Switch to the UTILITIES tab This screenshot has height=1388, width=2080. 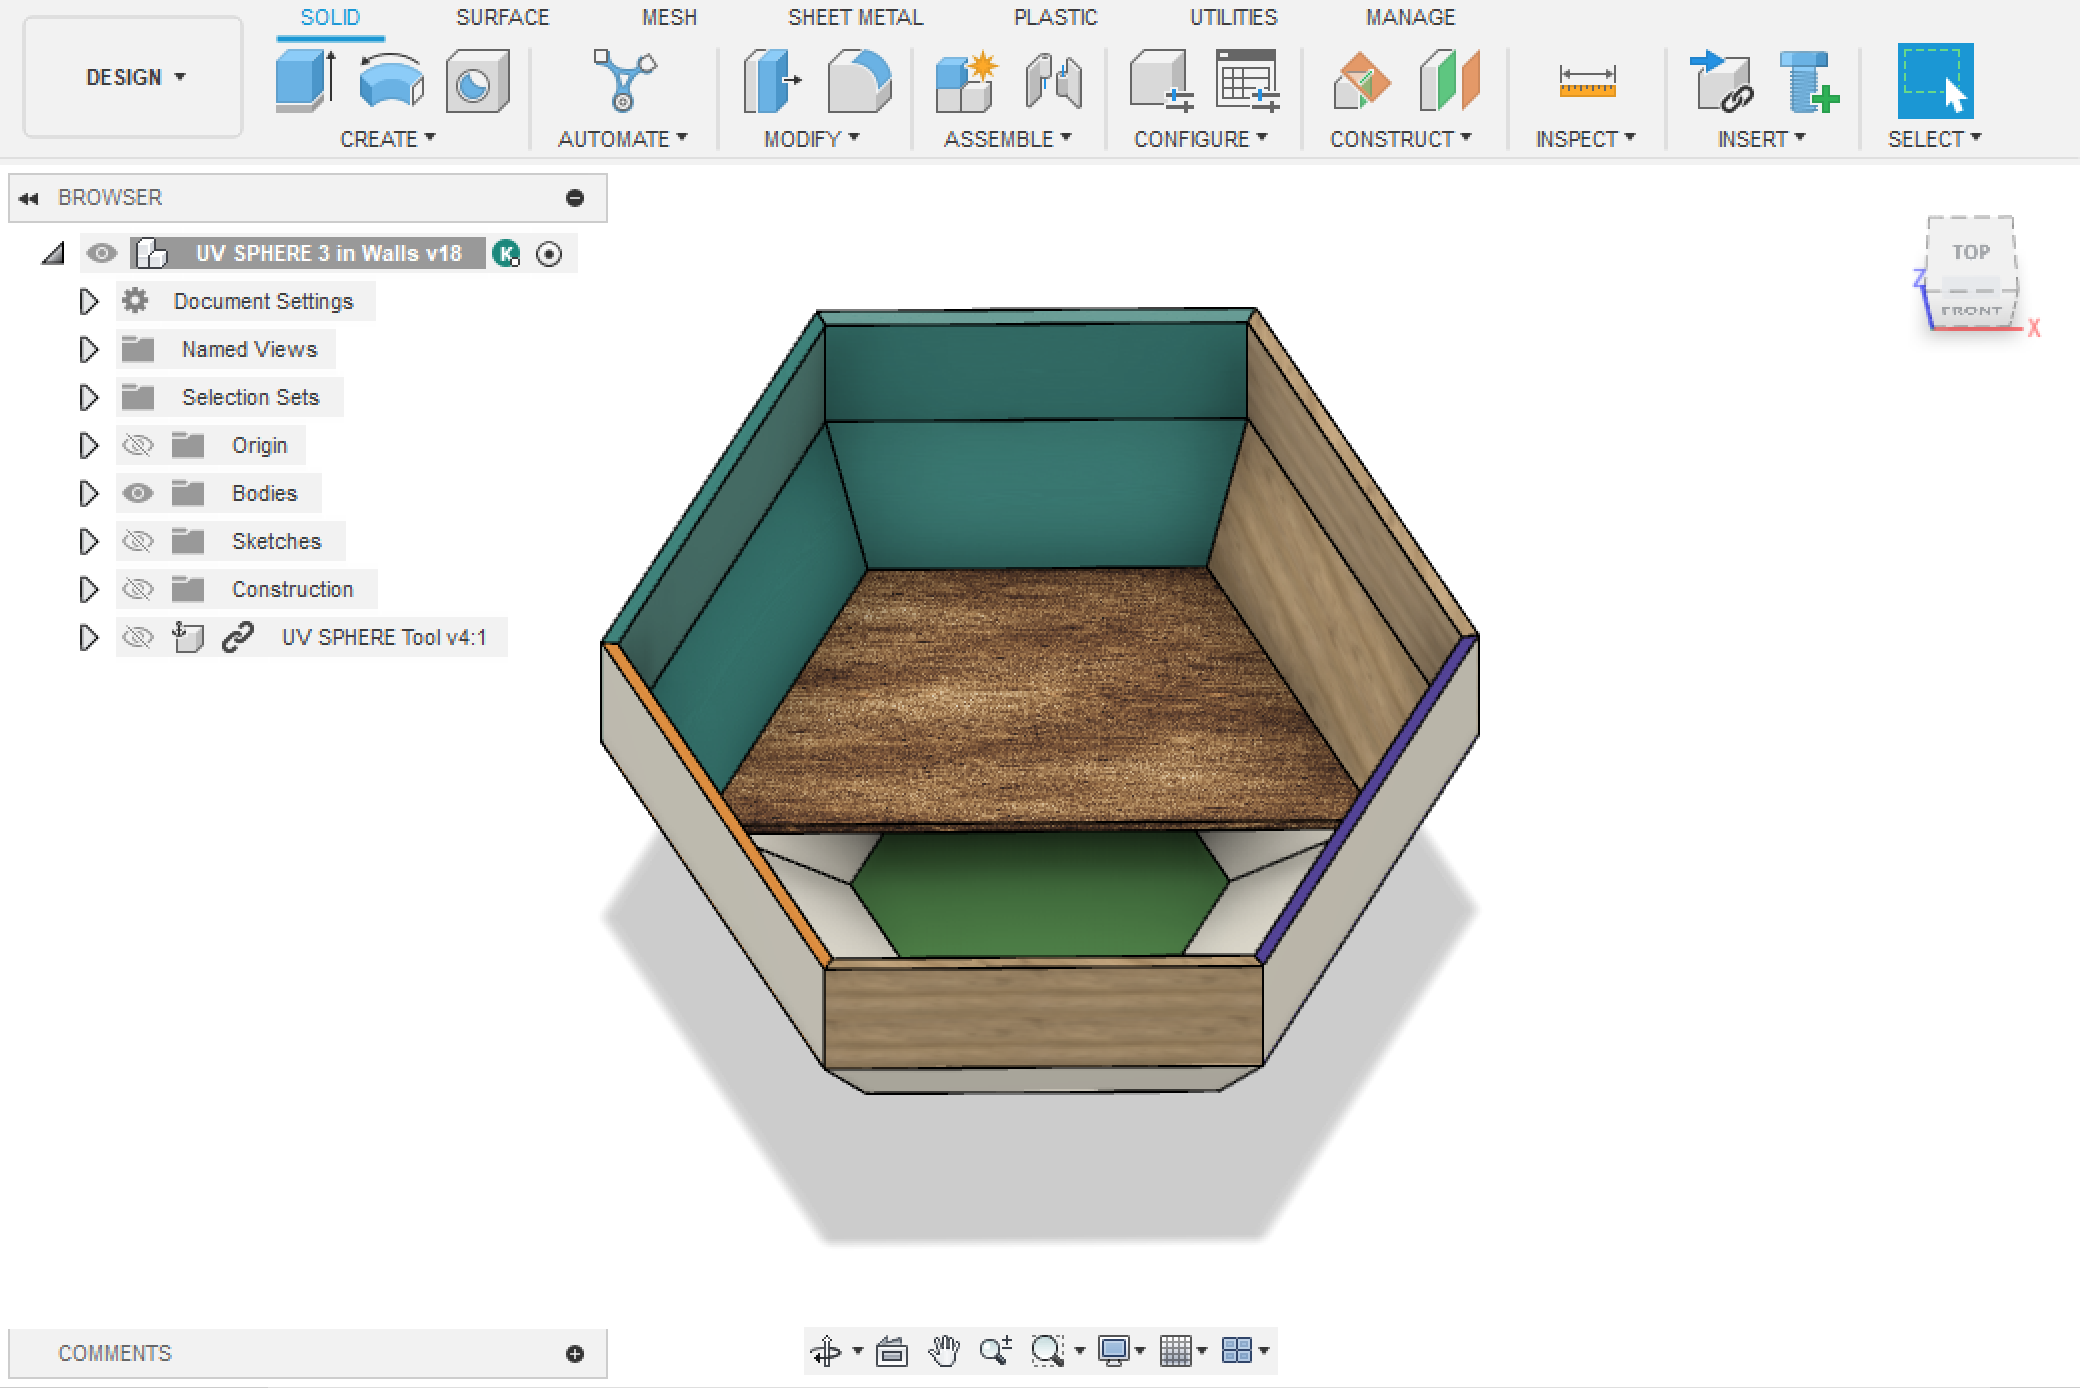[x=1233, y=17]
